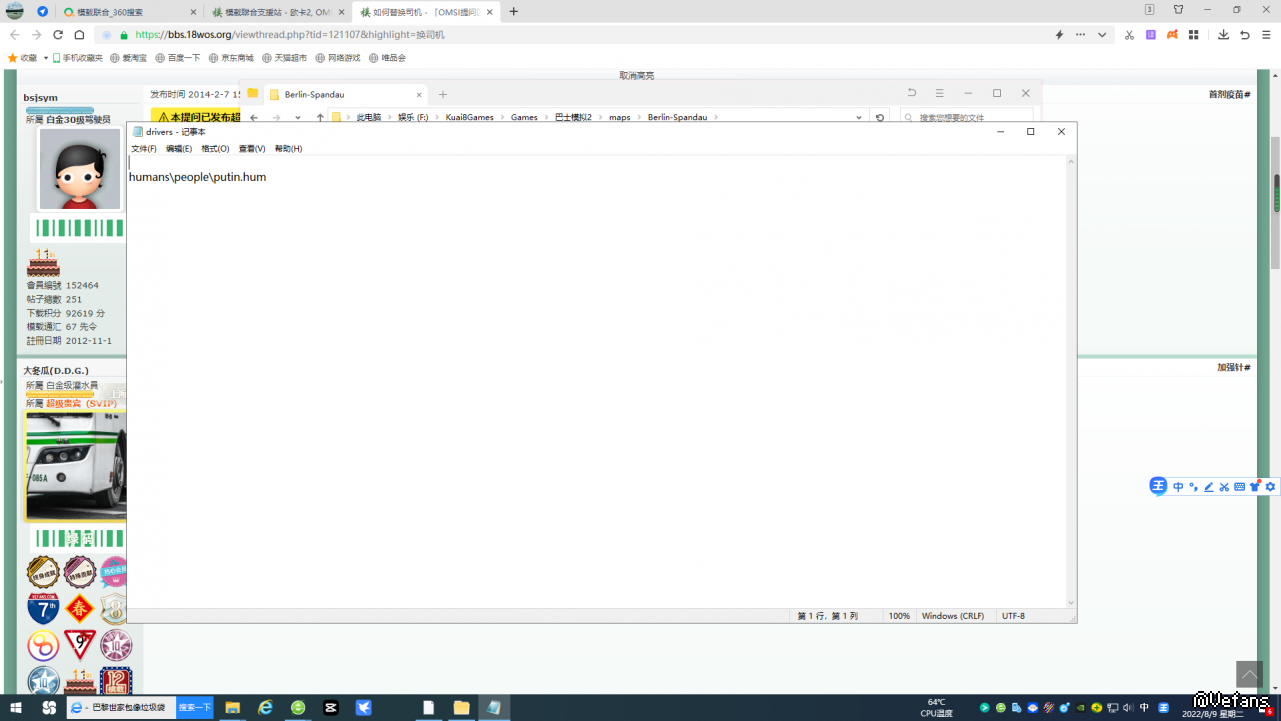
Task: Open the CapCut taskbar icon
Action: 331,708
